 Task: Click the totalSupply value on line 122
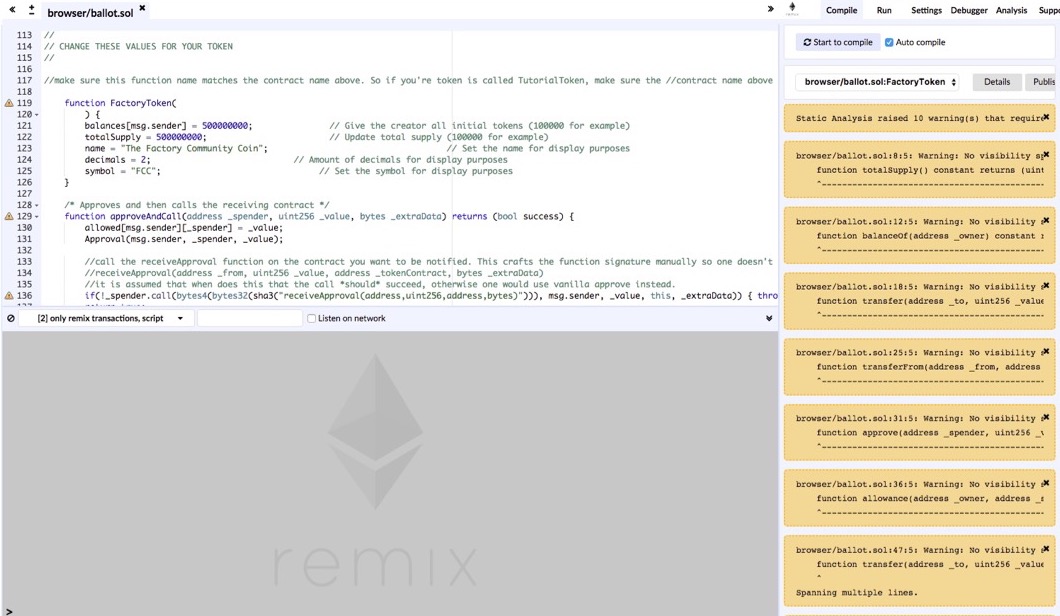click(178, 137)
